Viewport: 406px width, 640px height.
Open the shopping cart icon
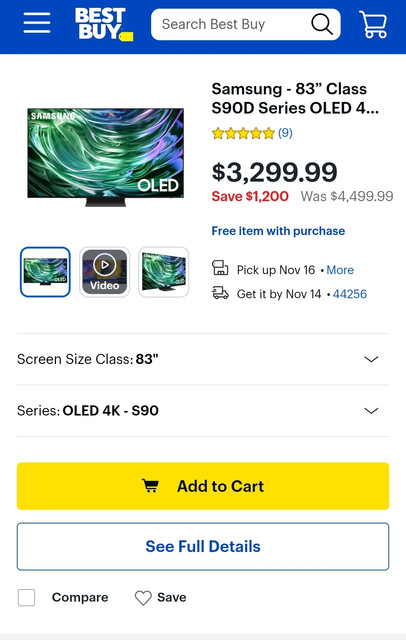[x=373, y=24]
